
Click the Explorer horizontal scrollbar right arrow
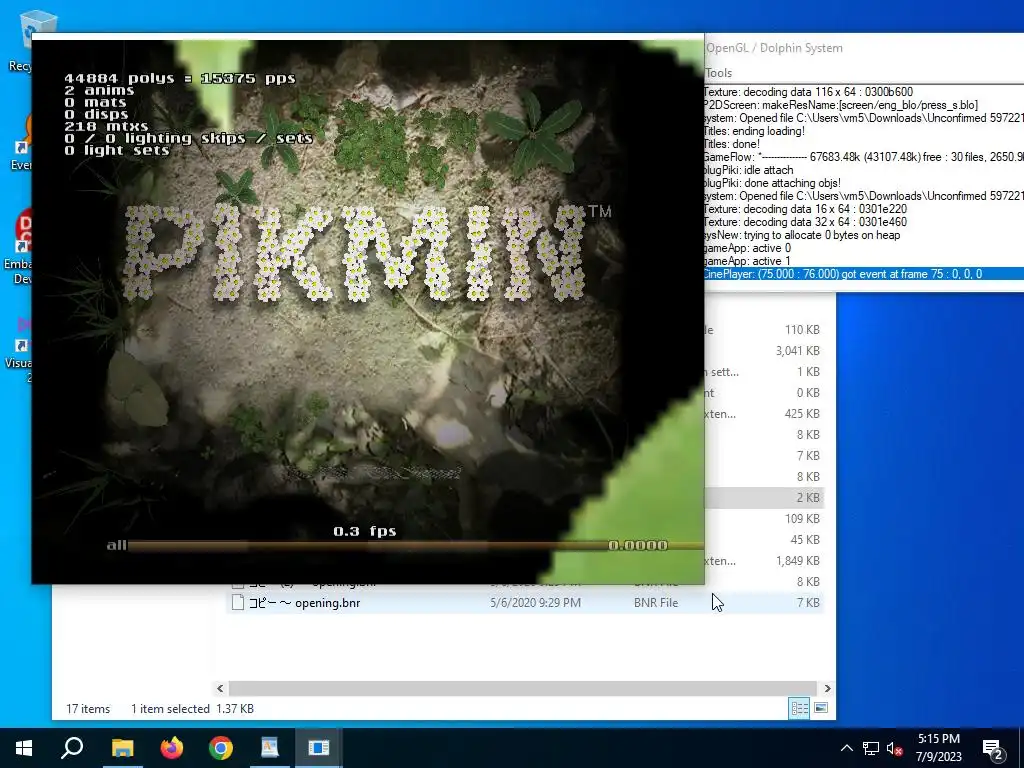tap(827, 688)
